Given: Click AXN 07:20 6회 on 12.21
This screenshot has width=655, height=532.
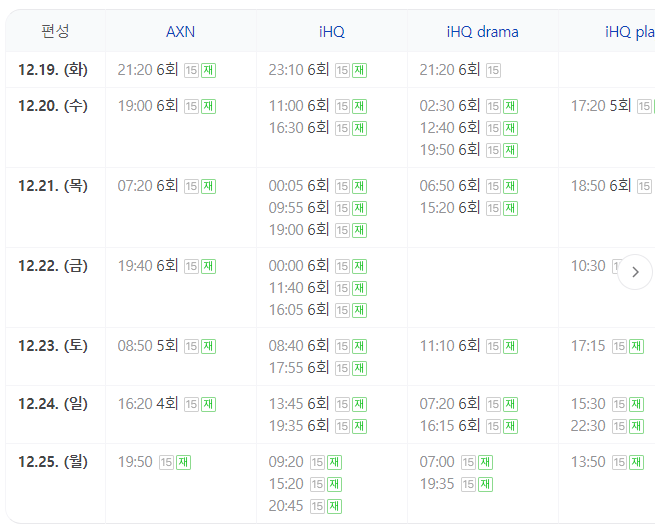Looking at the screenshot, I should [x=167, y=186].
